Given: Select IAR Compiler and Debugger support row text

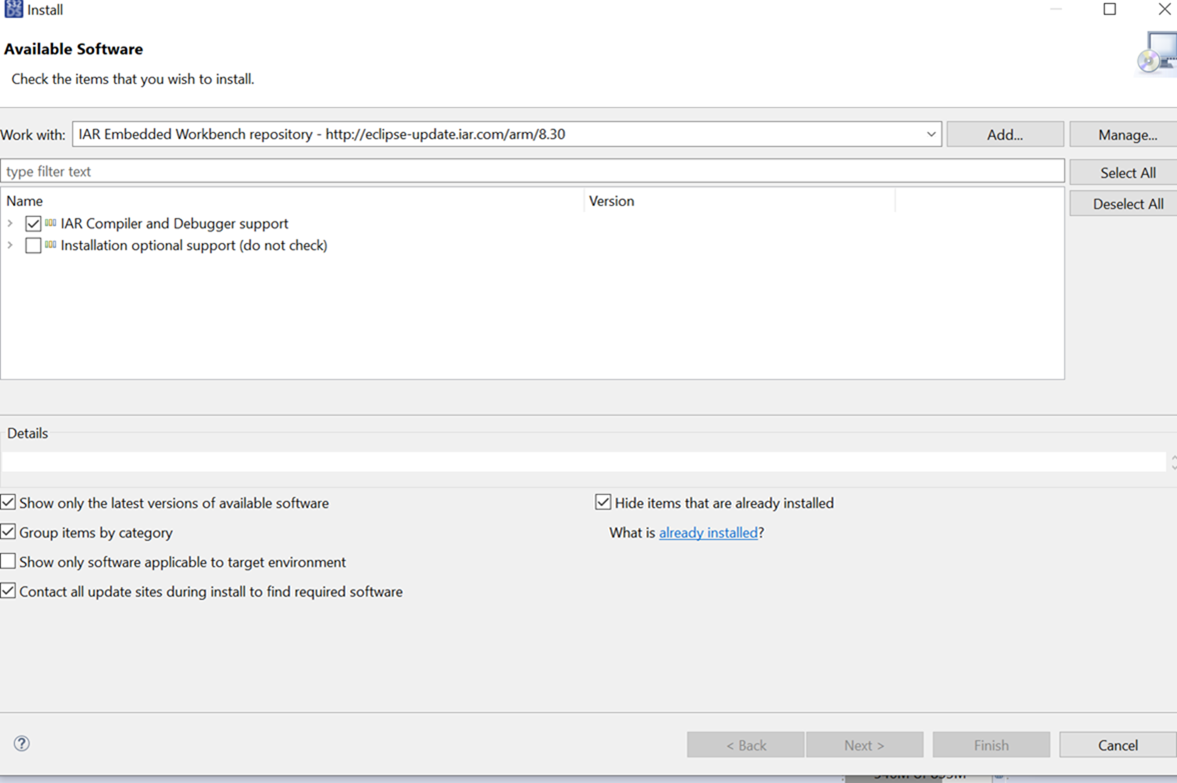Looking at the screenshot, I should [x=174, y=224].
